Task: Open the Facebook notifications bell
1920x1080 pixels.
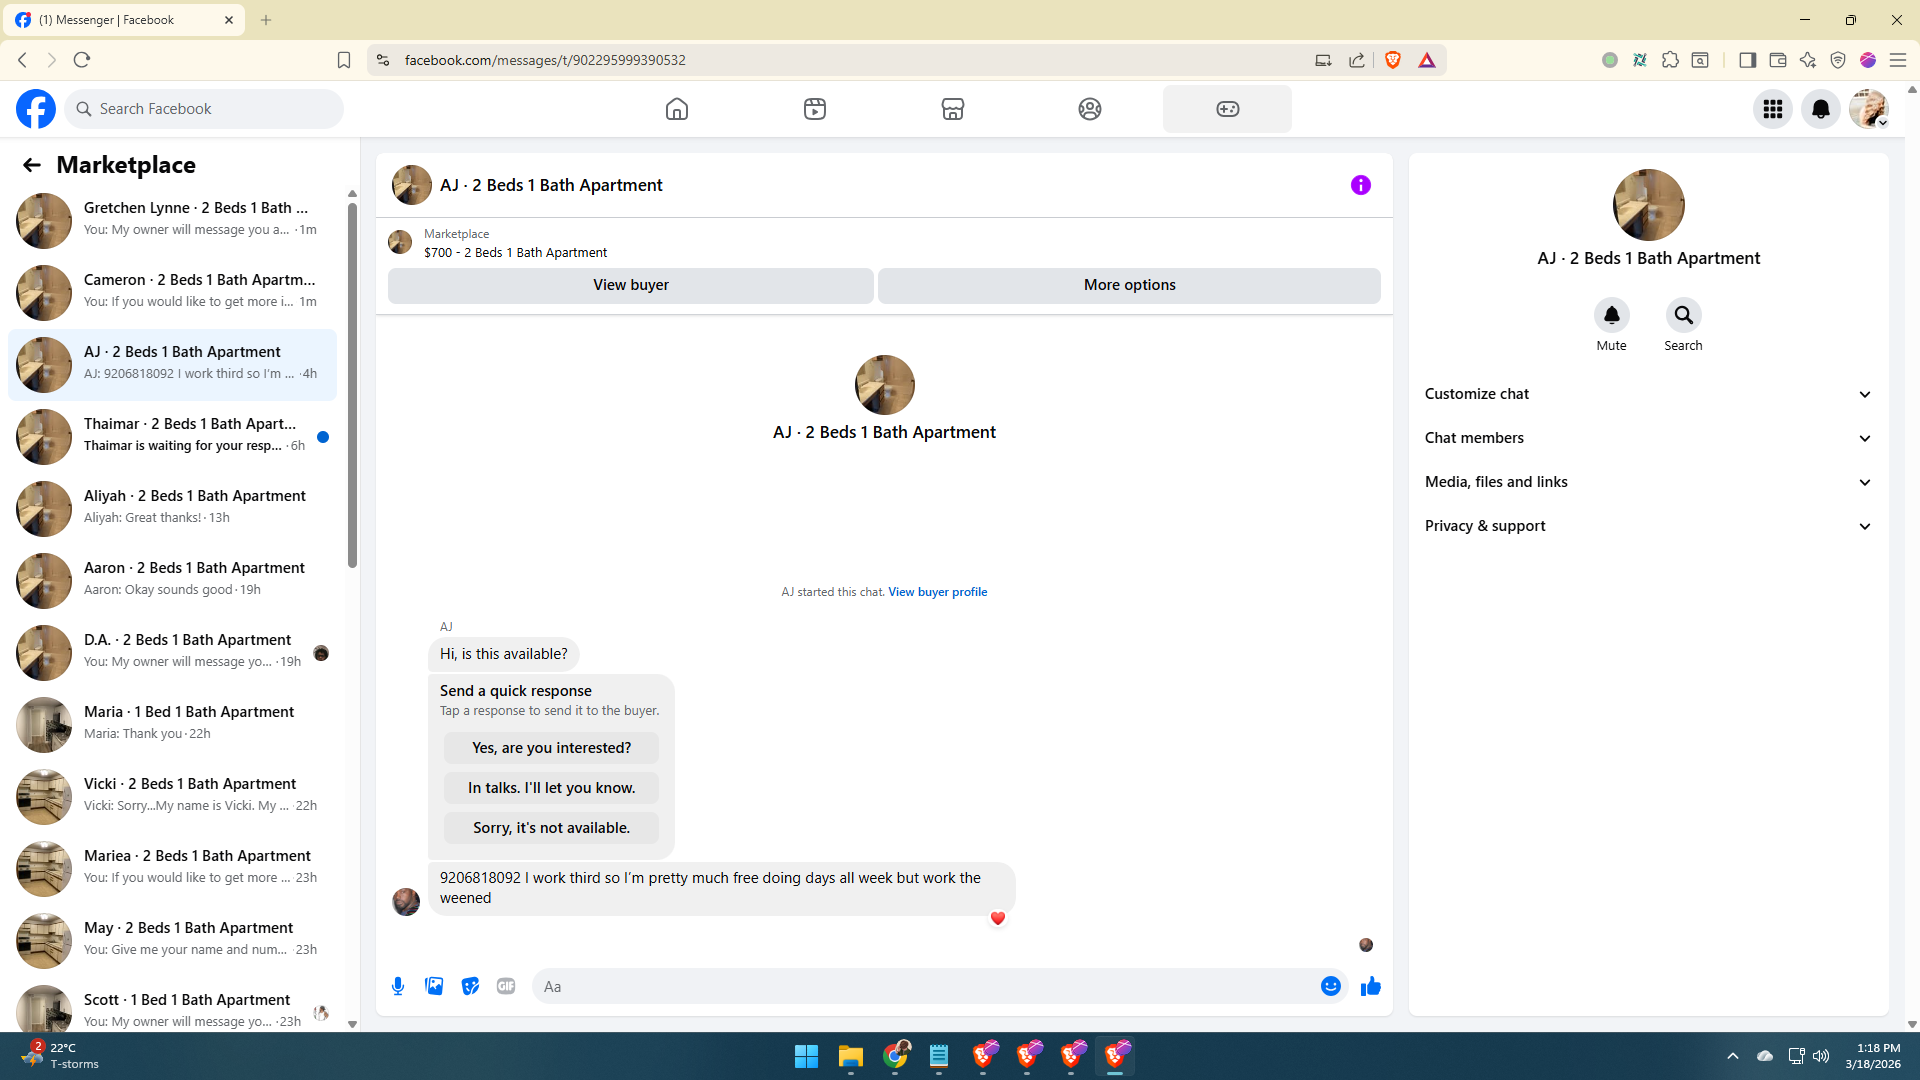Action: click(1820, 109)
